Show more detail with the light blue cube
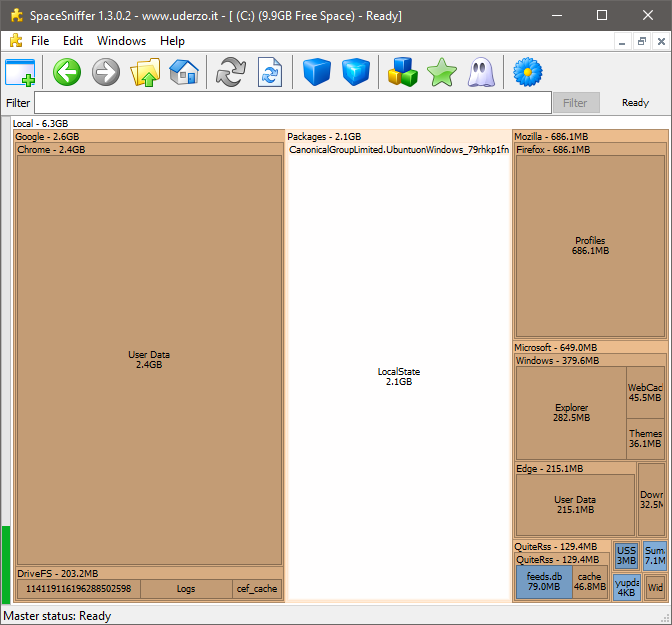The height and width of the screenshot is (625, 672). pyautogui.click(x=356, y=72)
